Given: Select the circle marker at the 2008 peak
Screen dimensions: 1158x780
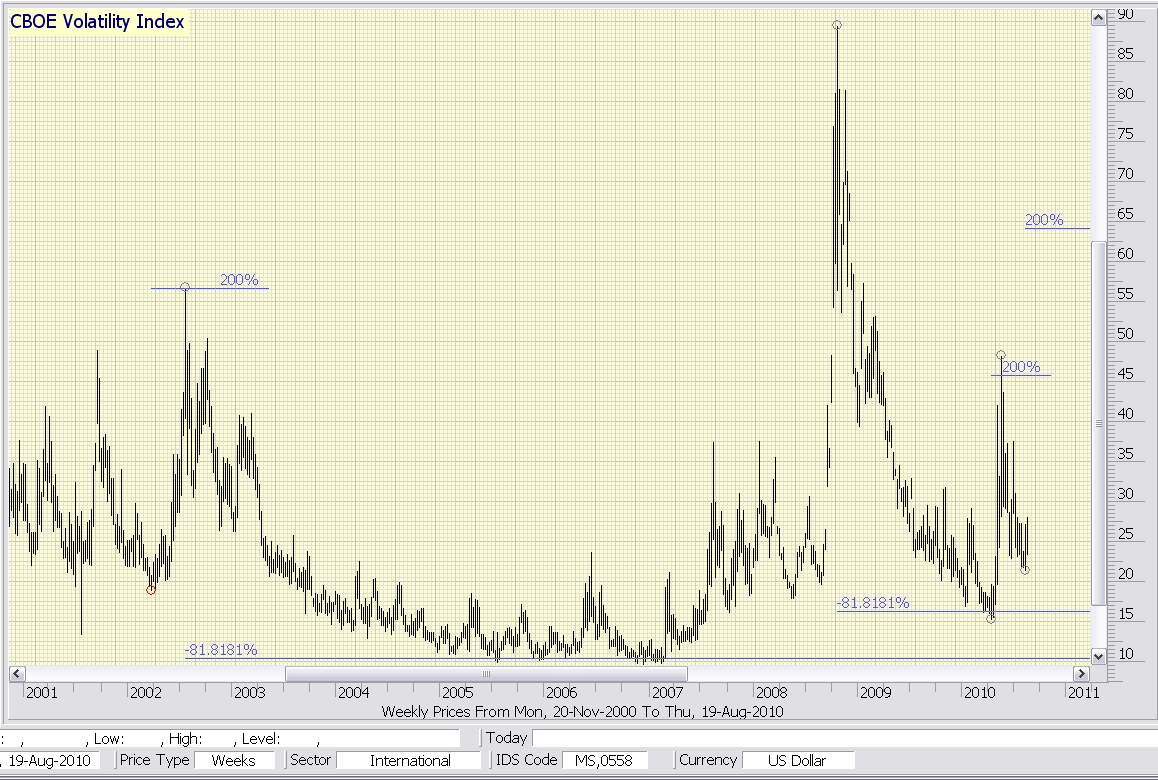Looking at the screenshot, I should pyautogui.click(x=836, y=25).
